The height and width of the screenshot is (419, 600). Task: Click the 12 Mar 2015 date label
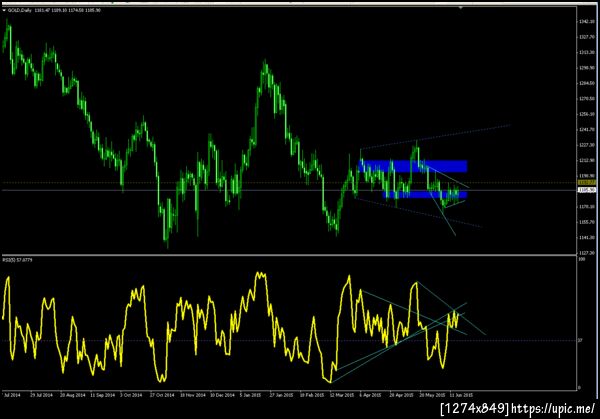click(342, 395)
